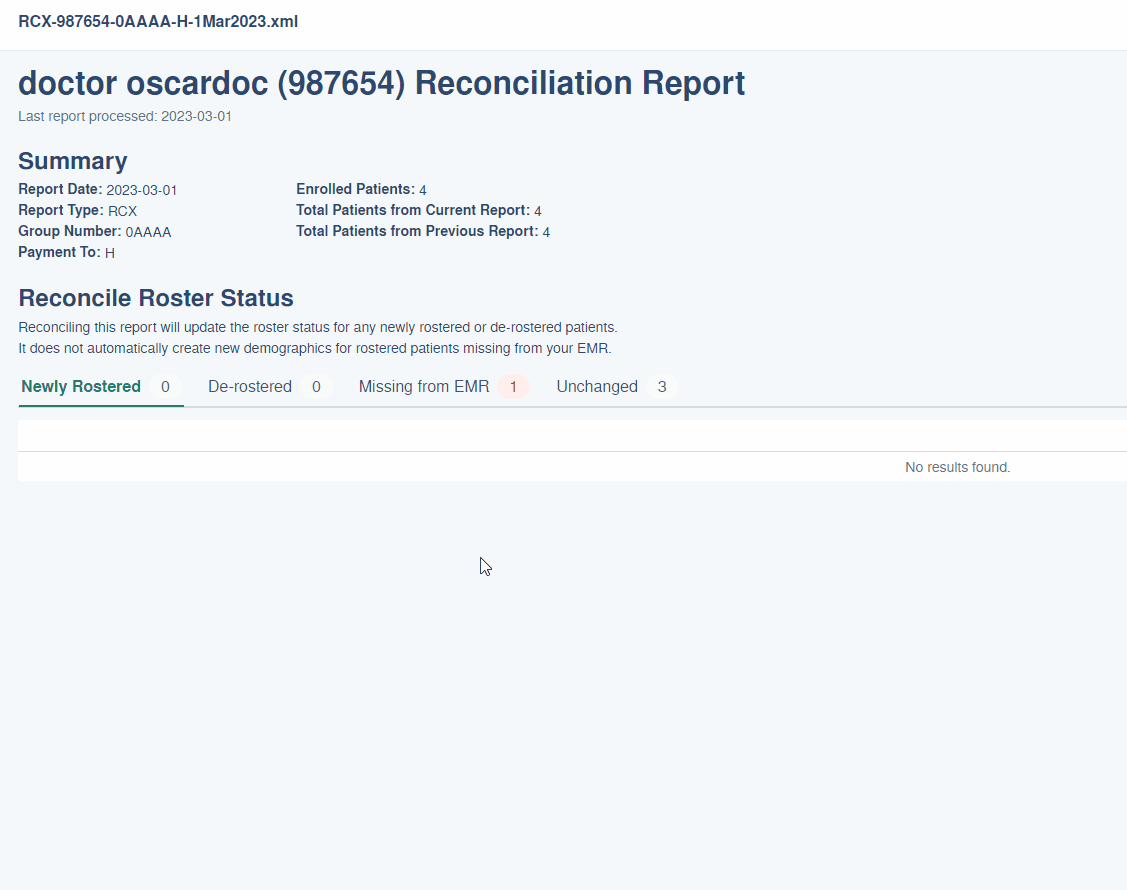The height and width of the screenshot is (890, 1127).
Task: Select the Newly Rostered tab
Action: point(81,386)
